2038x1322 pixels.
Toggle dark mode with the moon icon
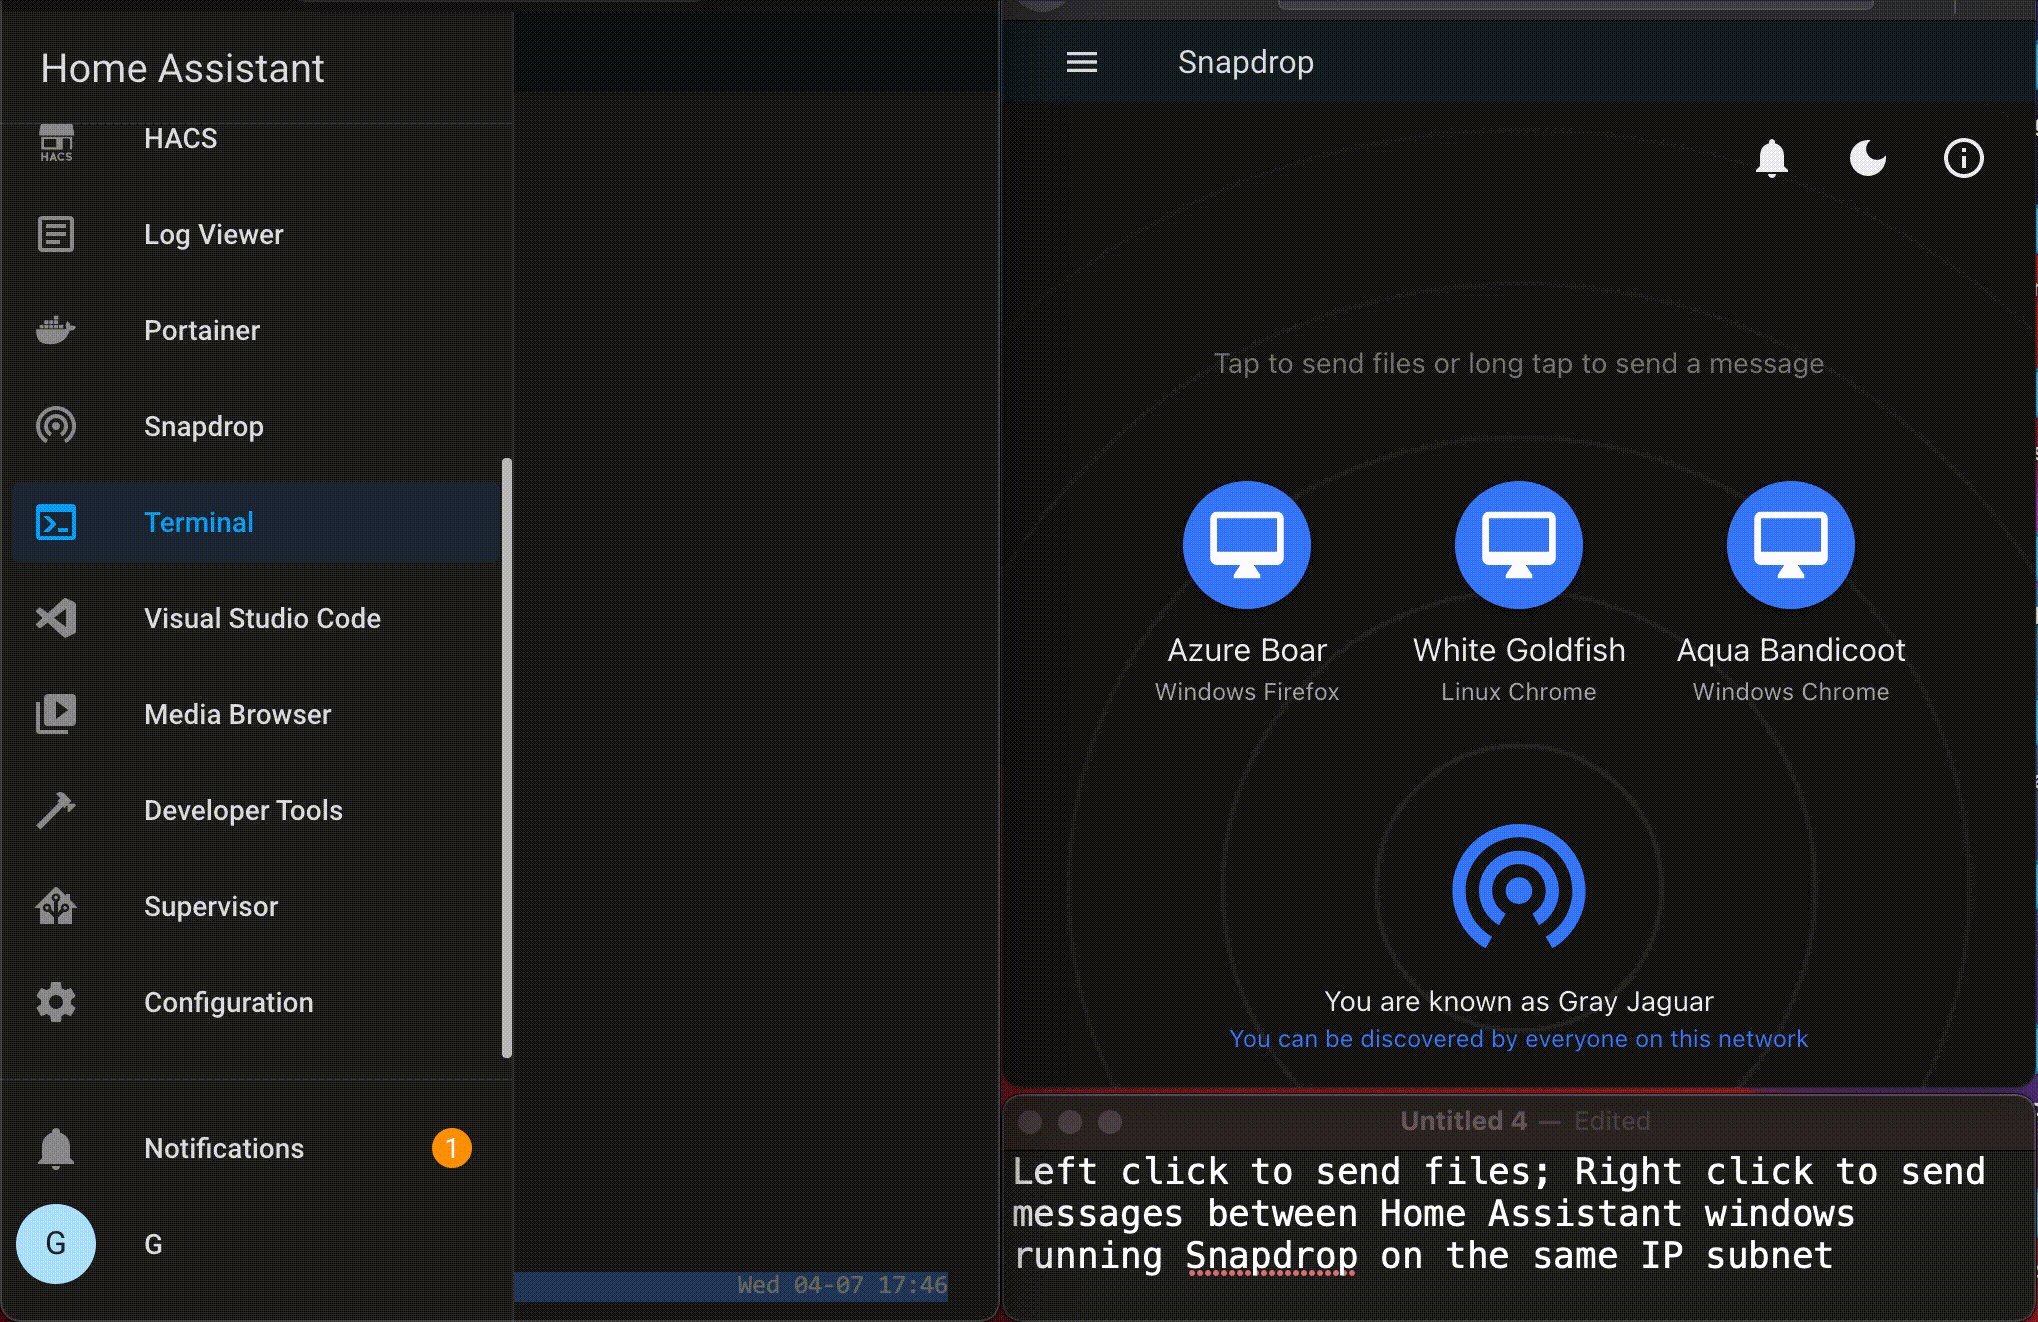(x=1867, y=158)
